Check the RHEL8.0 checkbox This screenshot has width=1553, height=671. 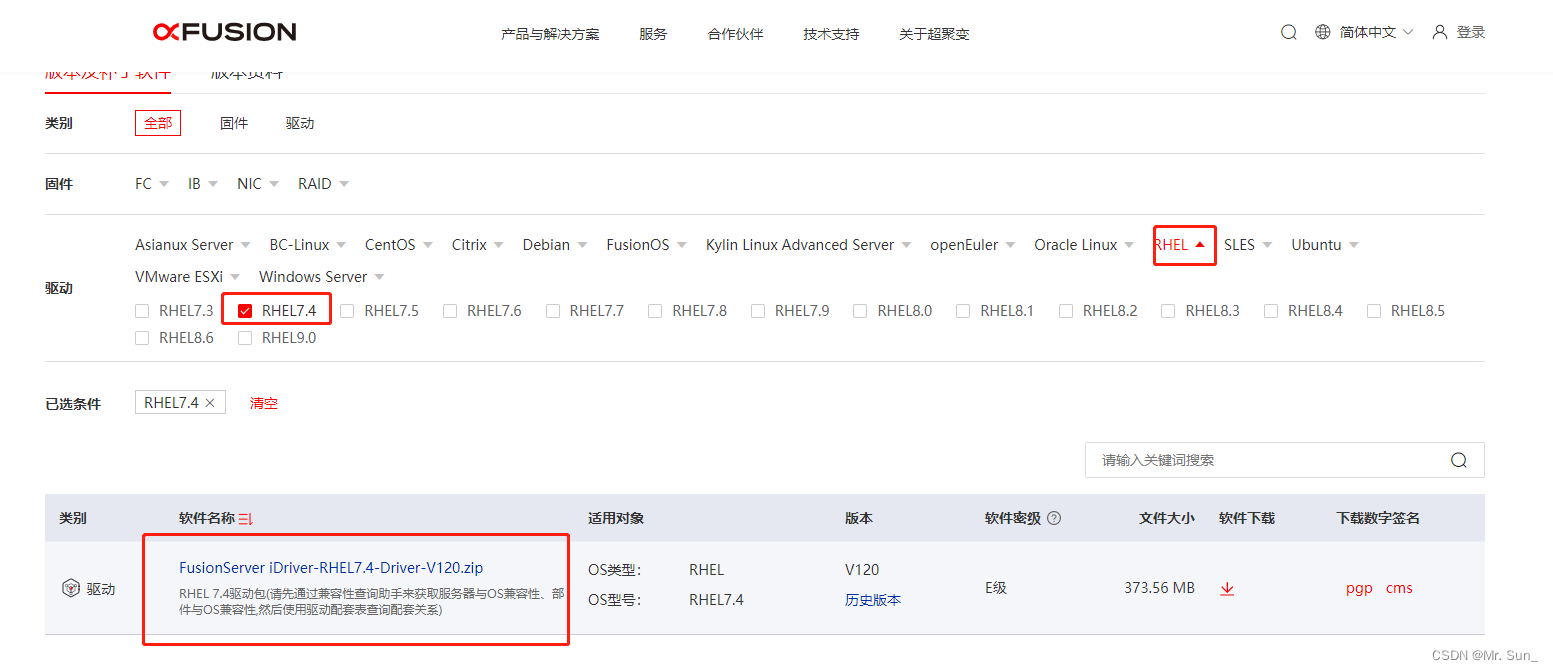point(860,311)
